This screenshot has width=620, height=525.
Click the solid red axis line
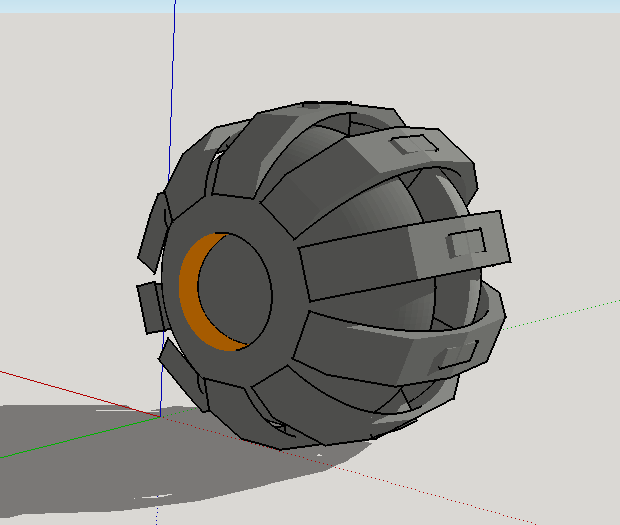[x=79, y=393]
